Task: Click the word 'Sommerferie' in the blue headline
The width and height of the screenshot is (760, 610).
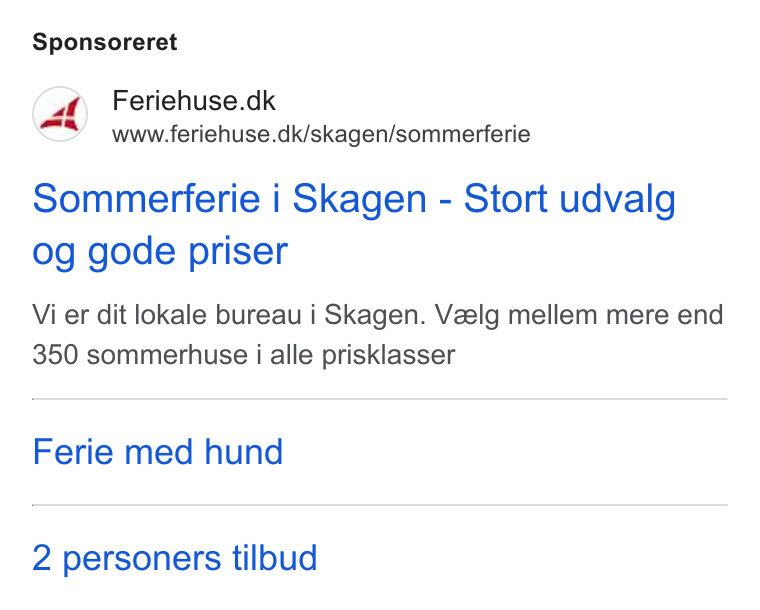Action: (146, 198)
